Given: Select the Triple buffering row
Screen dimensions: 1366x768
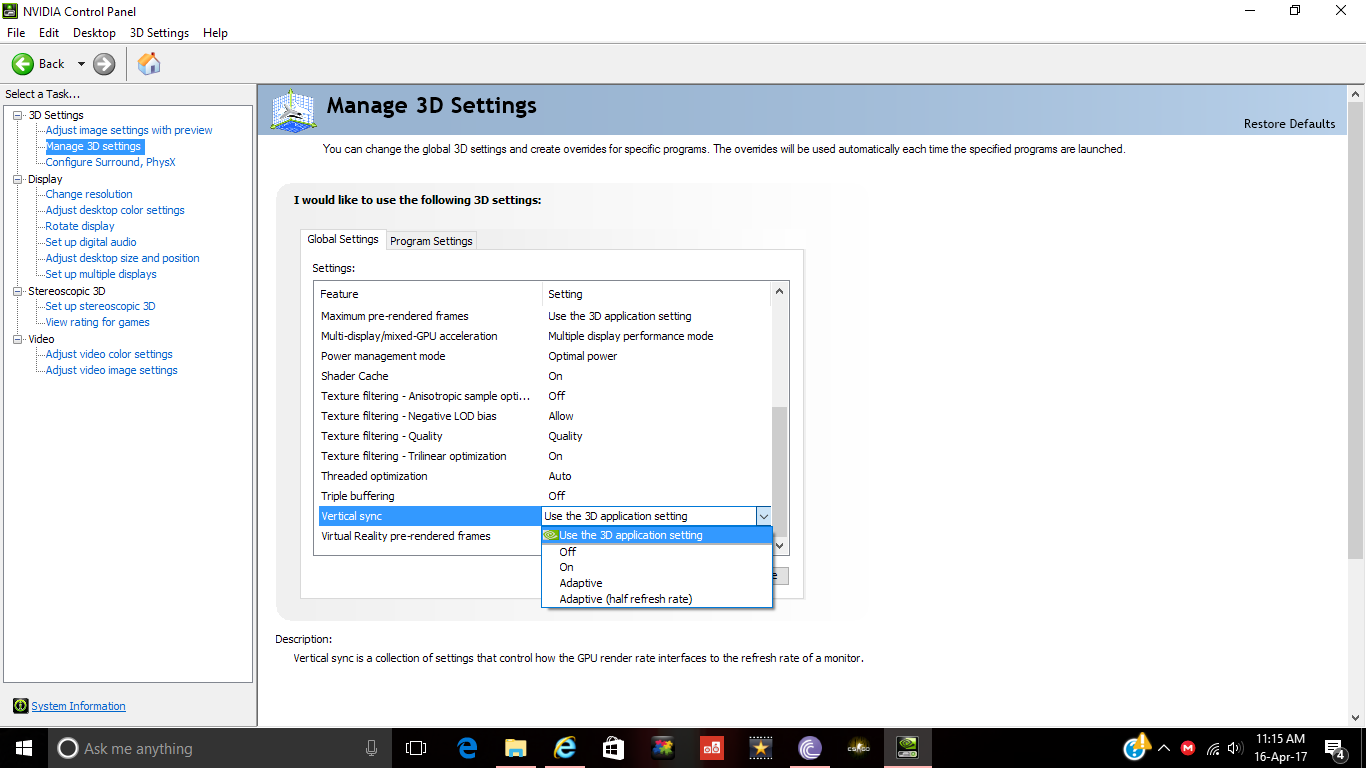Looking at the screenshot, I should (543, 496).
